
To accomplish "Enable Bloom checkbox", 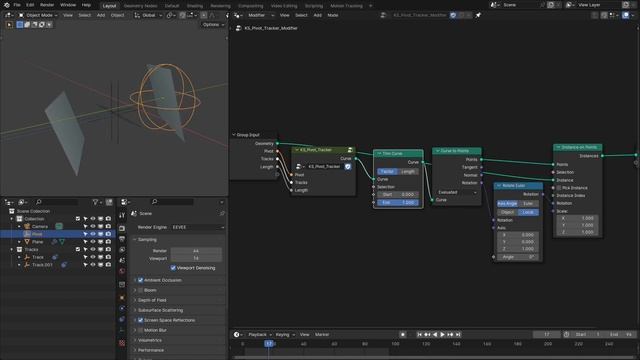I will point(140,290).
